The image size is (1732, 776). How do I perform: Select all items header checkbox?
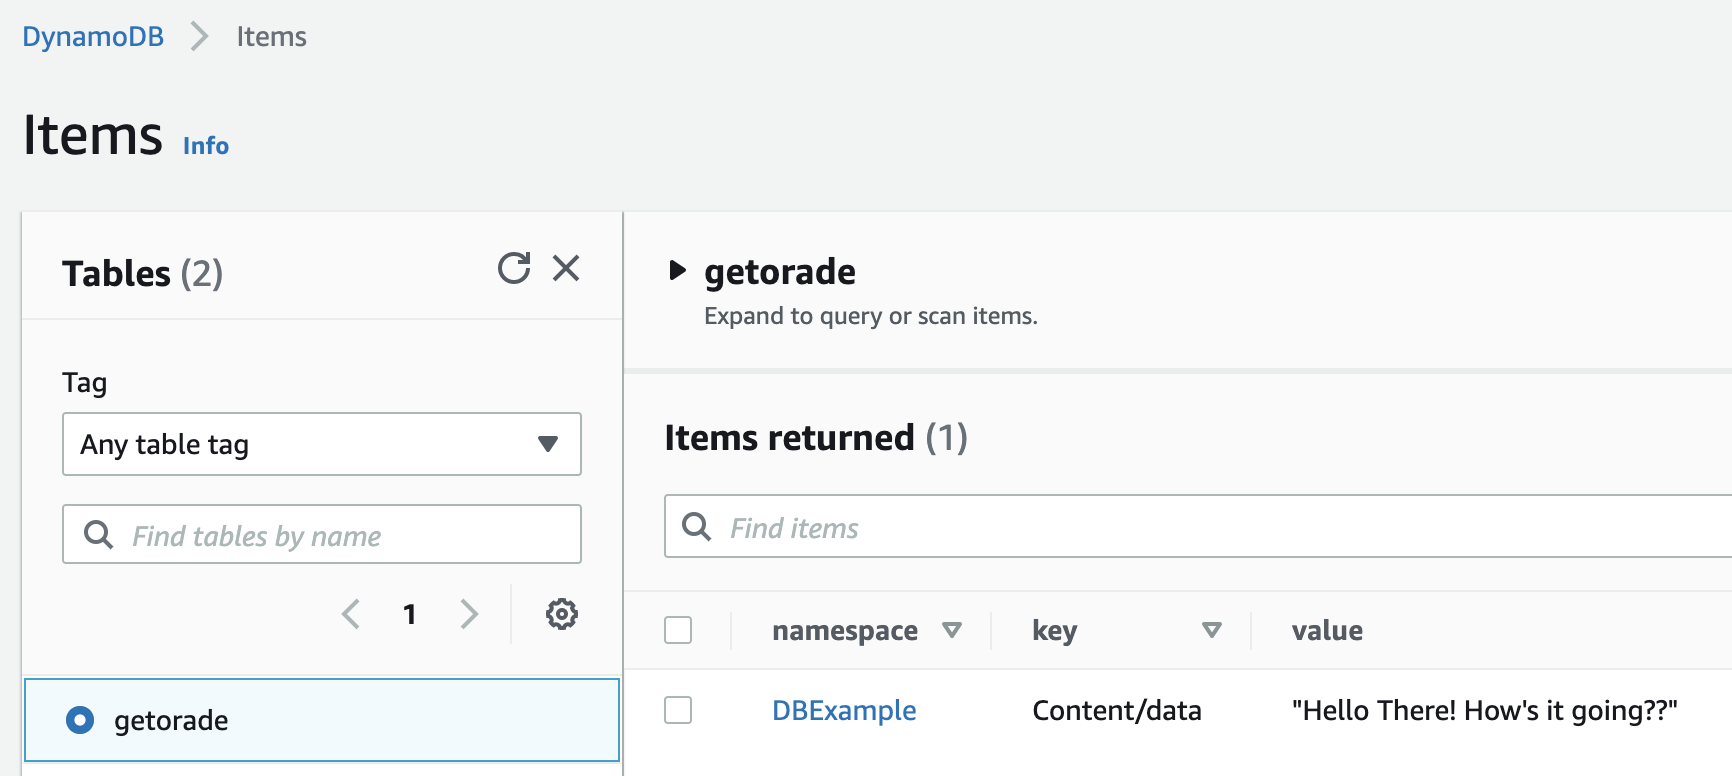coord(678,630)
